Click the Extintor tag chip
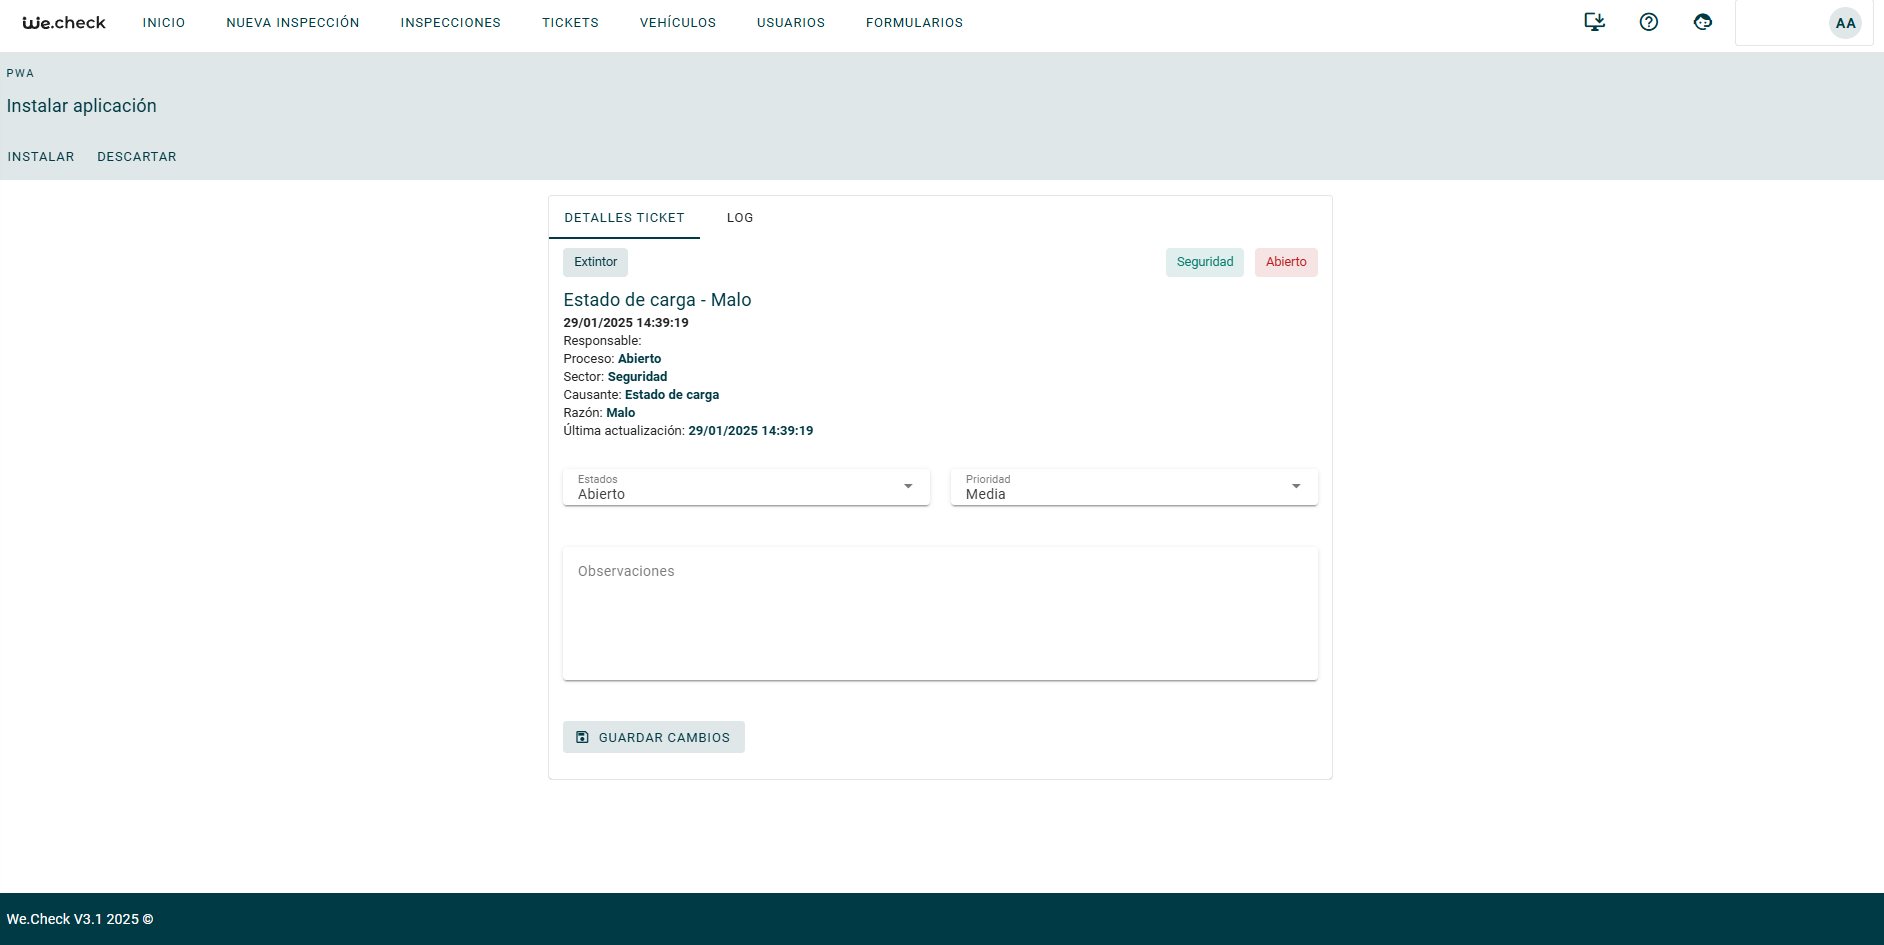 coord(595,262)
